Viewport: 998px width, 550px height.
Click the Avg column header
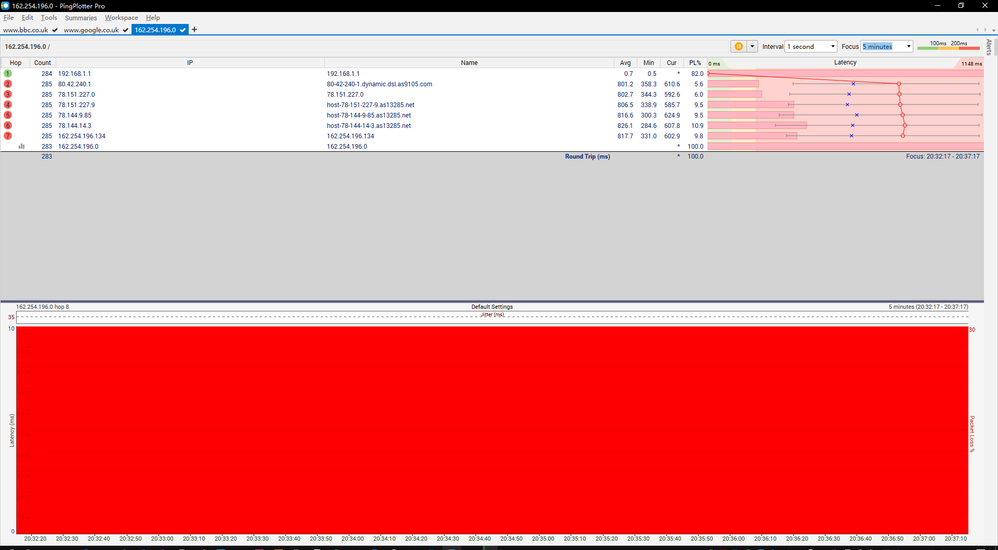(626, 63)
